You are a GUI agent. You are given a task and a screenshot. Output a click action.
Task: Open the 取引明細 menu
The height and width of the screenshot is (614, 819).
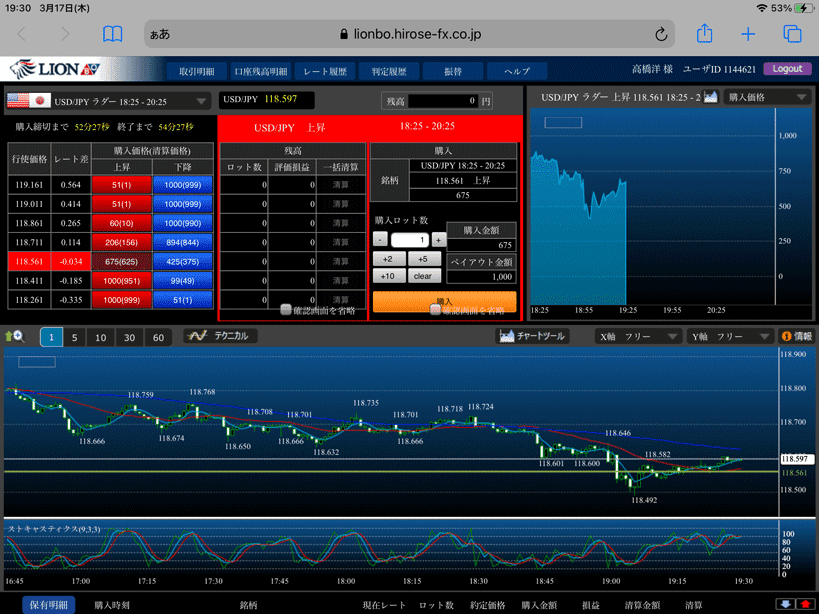196,71
